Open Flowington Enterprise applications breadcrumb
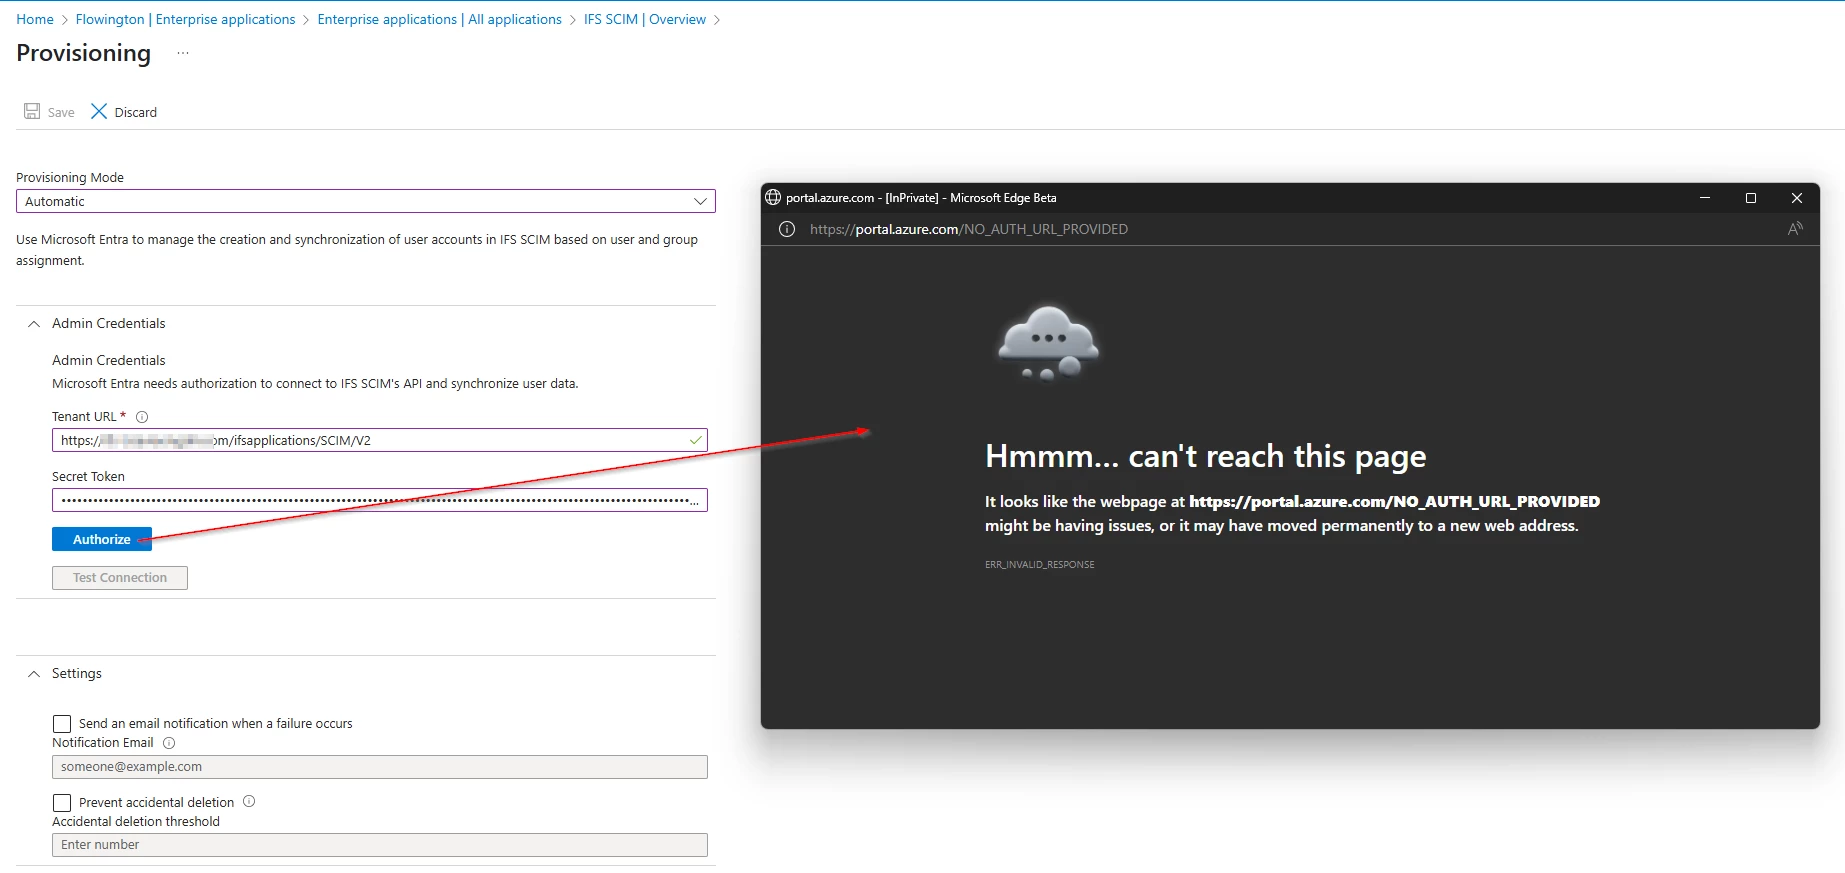 tap(185, 19)
